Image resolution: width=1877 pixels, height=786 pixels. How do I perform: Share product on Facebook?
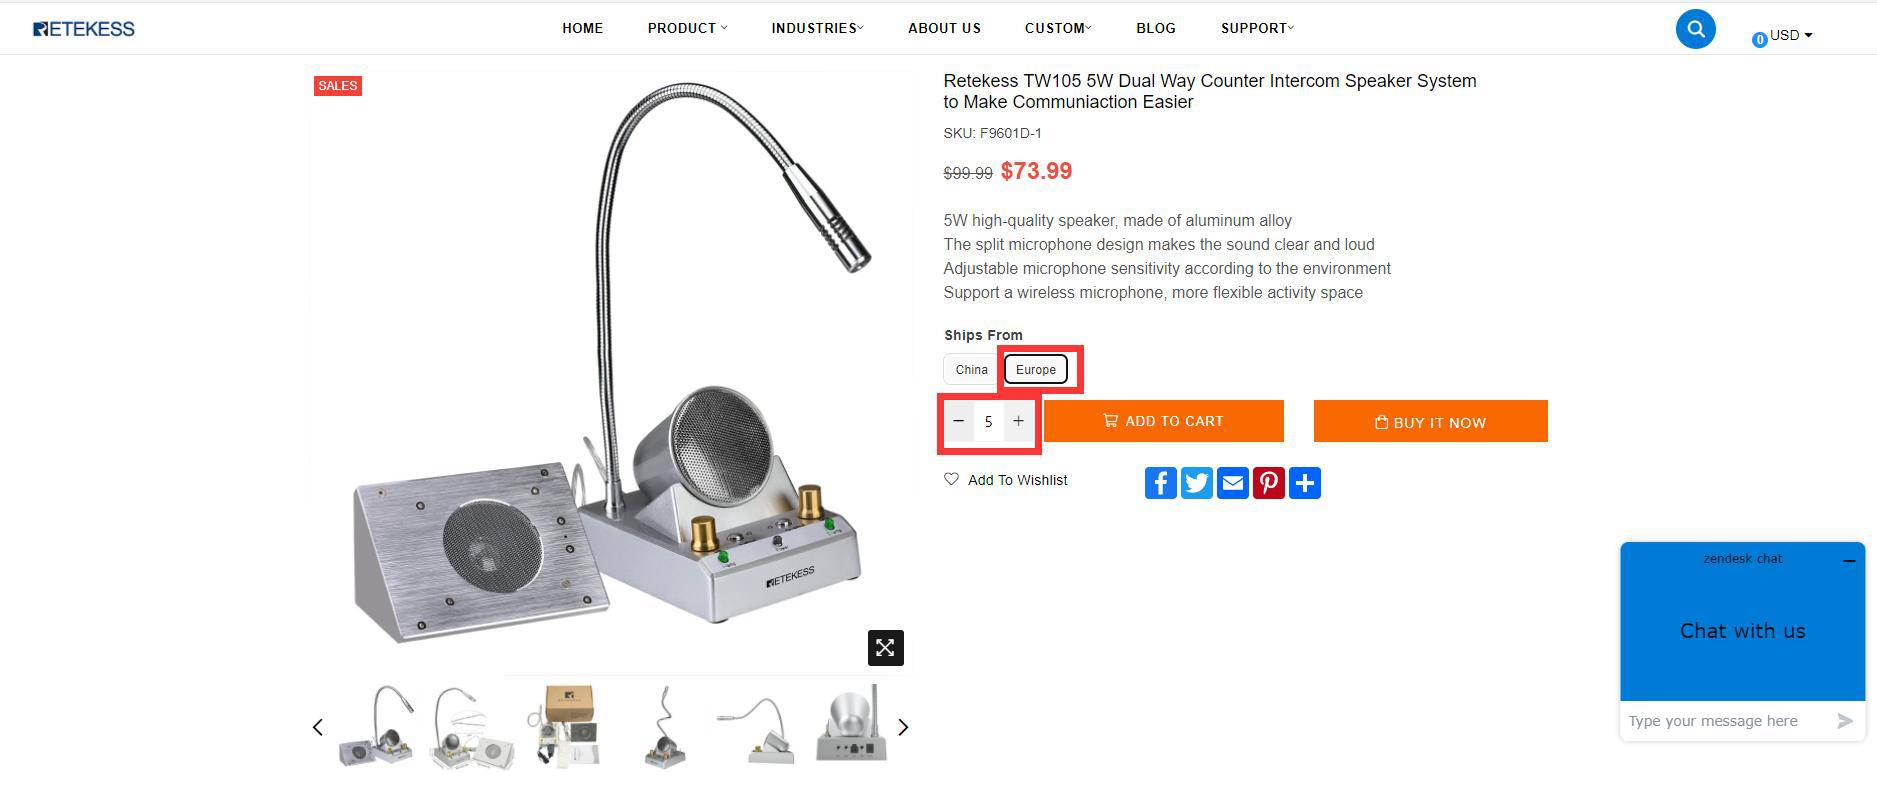[1160, 483]
